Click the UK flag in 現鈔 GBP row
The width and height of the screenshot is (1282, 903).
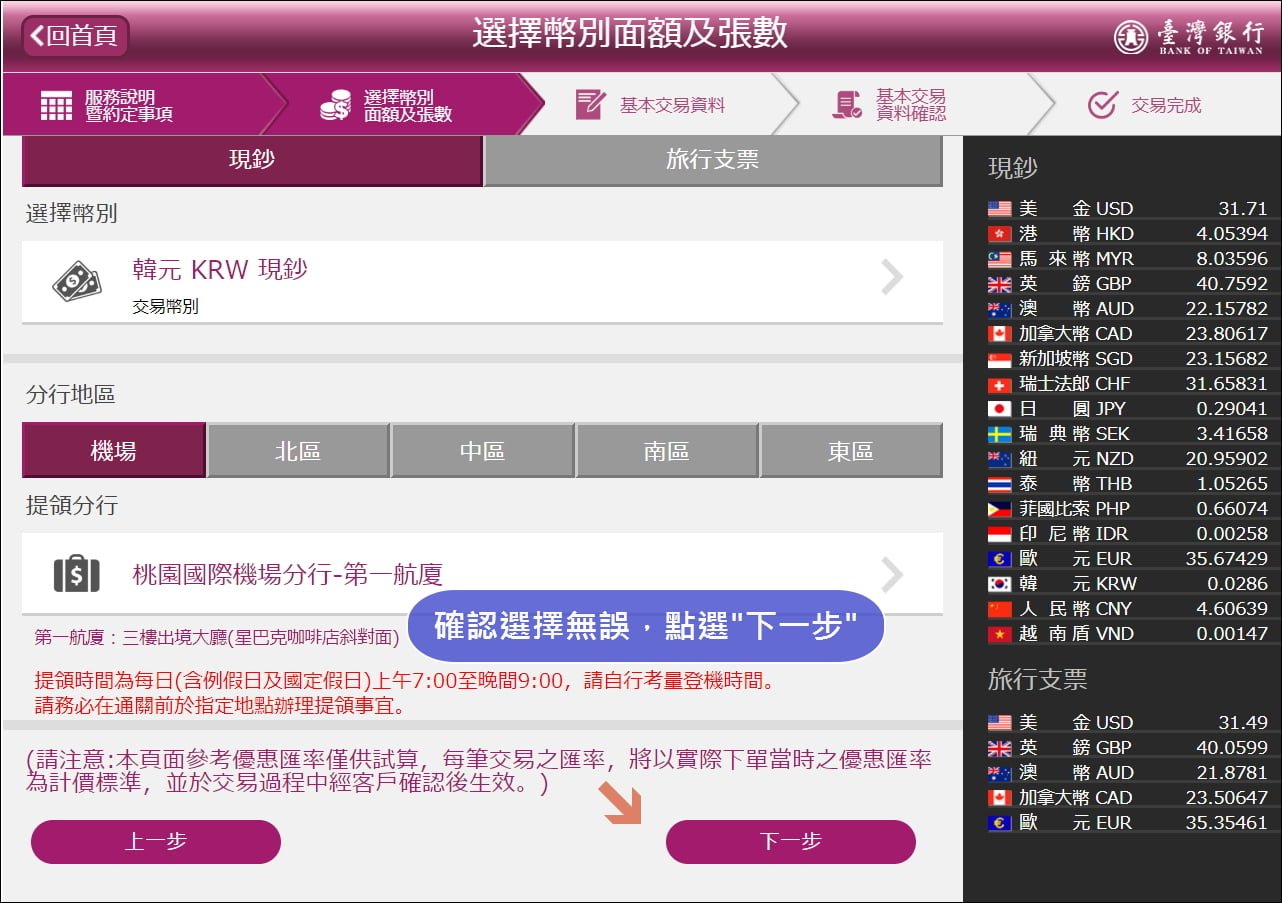point(1000,284)
